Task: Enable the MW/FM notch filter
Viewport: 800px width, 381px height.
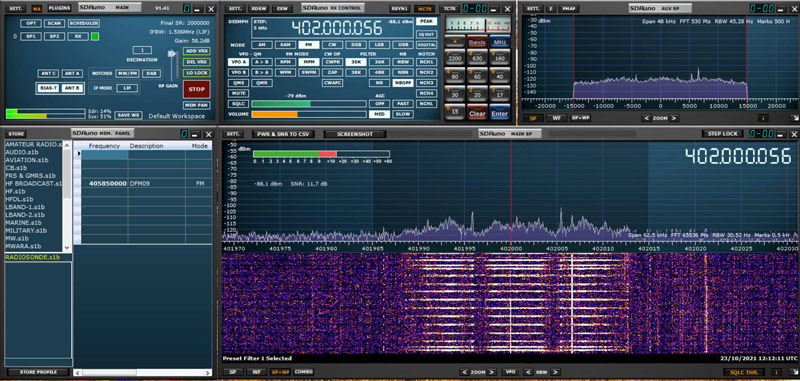Action: pyautogui.click(x=127, y=73)
